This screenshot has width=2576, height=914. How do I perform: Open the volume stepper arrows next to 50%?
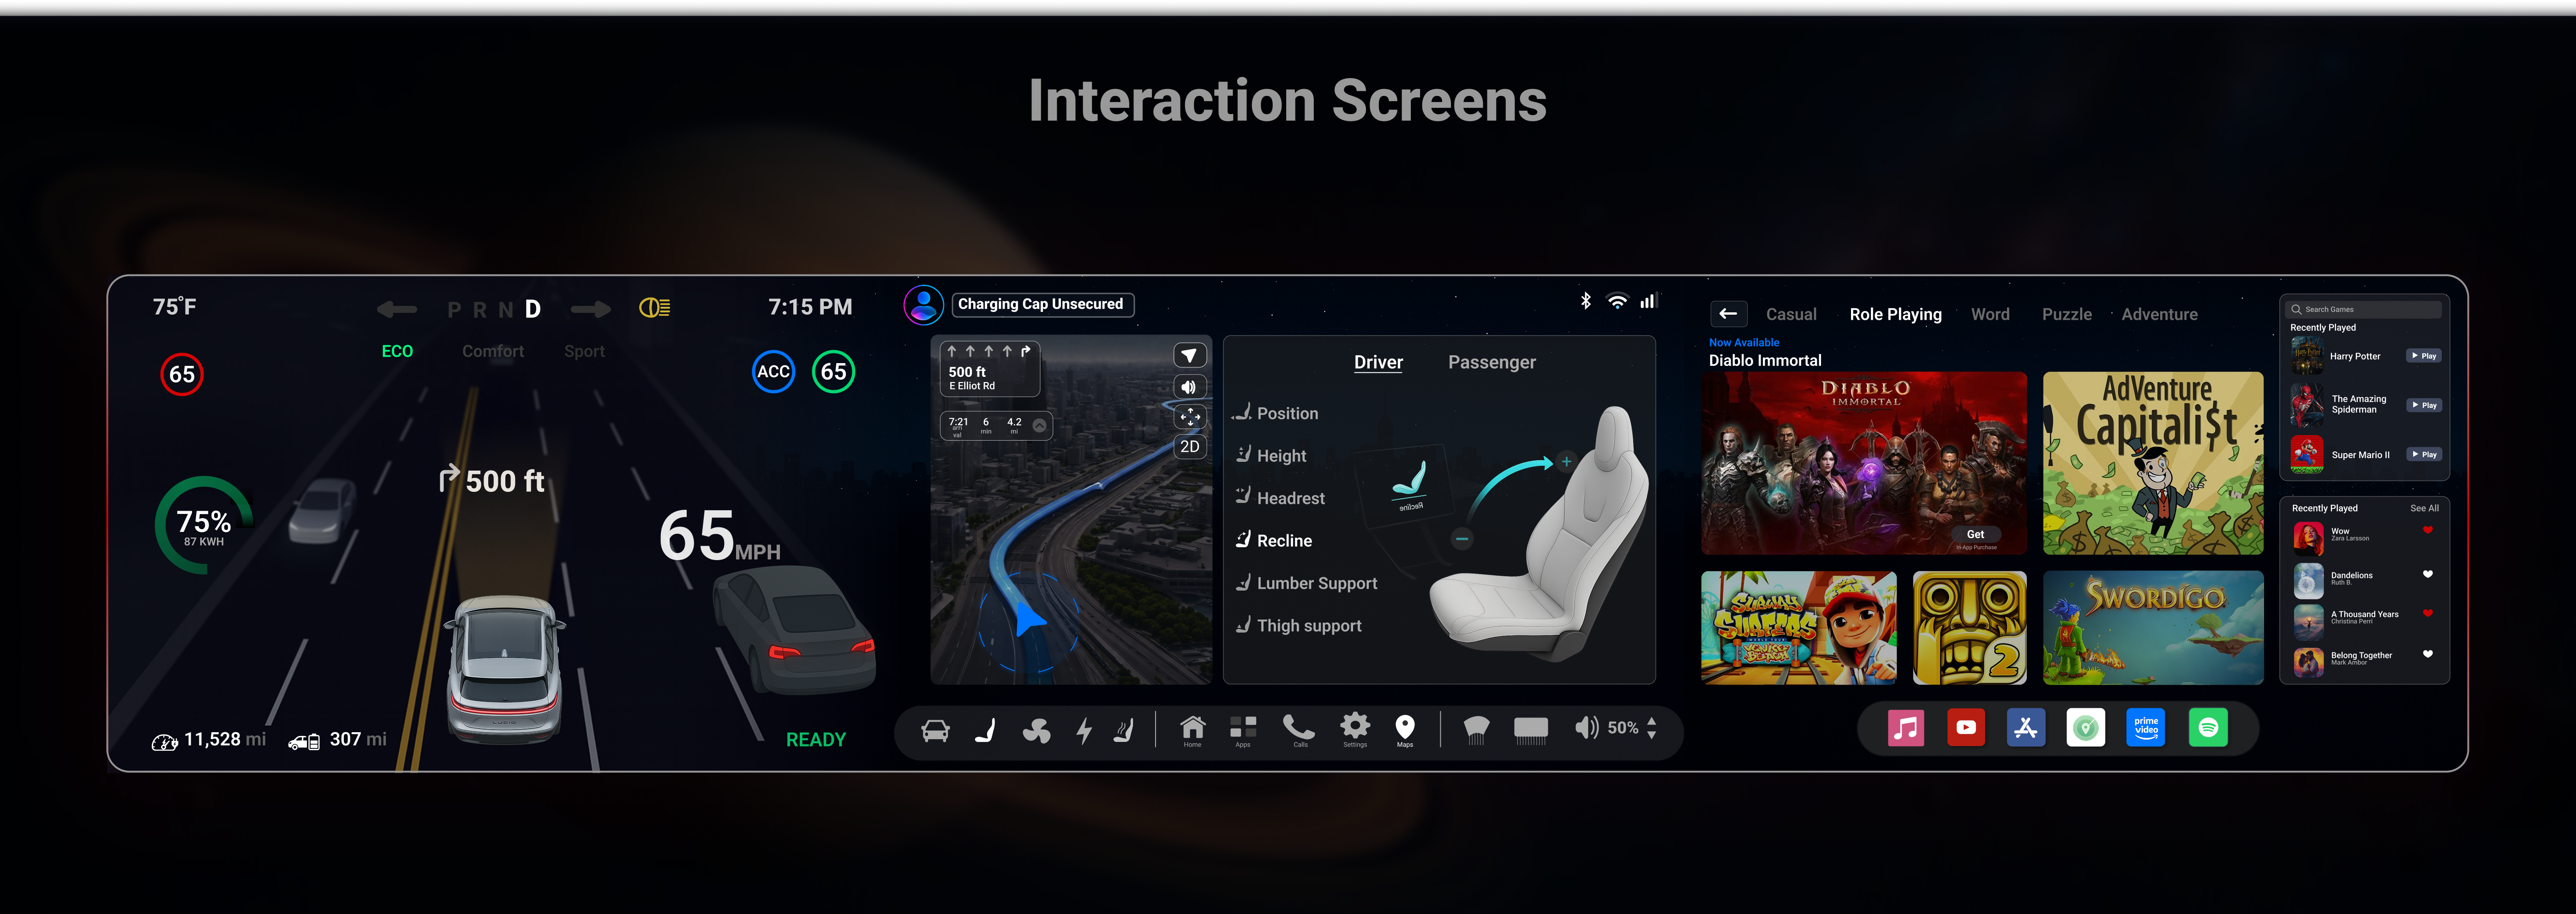[x=1652, y=727]
